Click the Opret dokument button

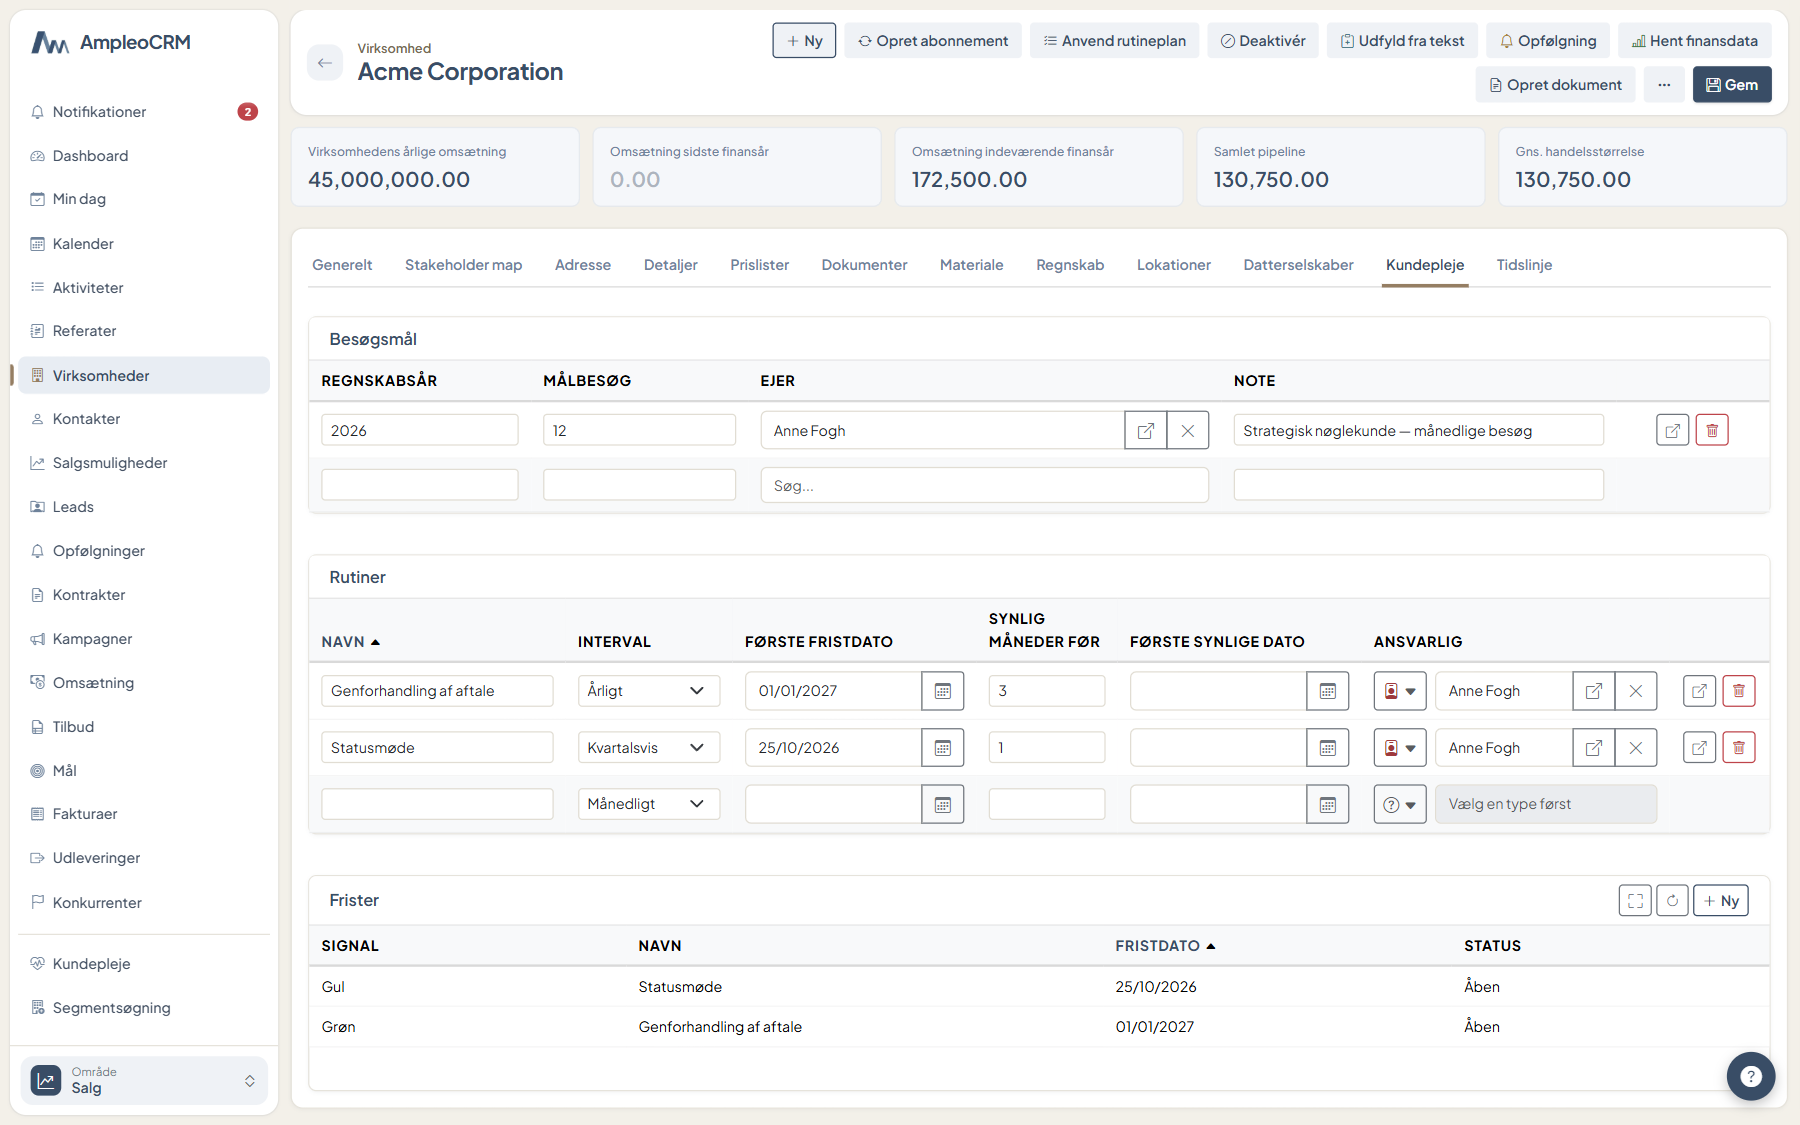pos(1555,85)
